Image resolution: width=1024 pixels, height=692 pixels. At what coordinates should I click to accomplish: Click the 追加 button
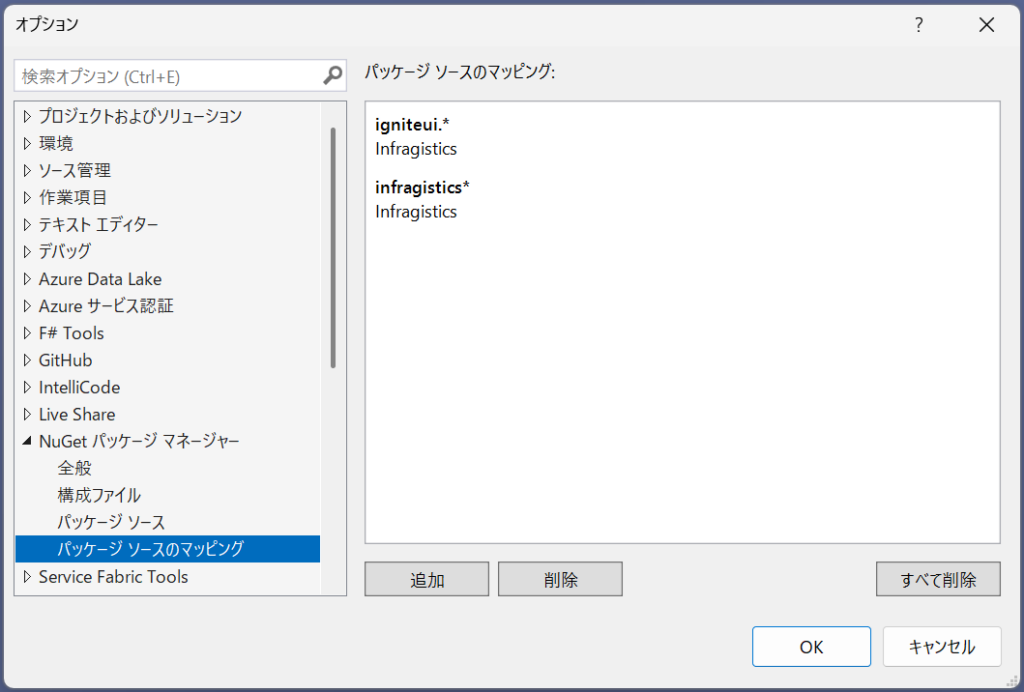(x=427, y=580)
